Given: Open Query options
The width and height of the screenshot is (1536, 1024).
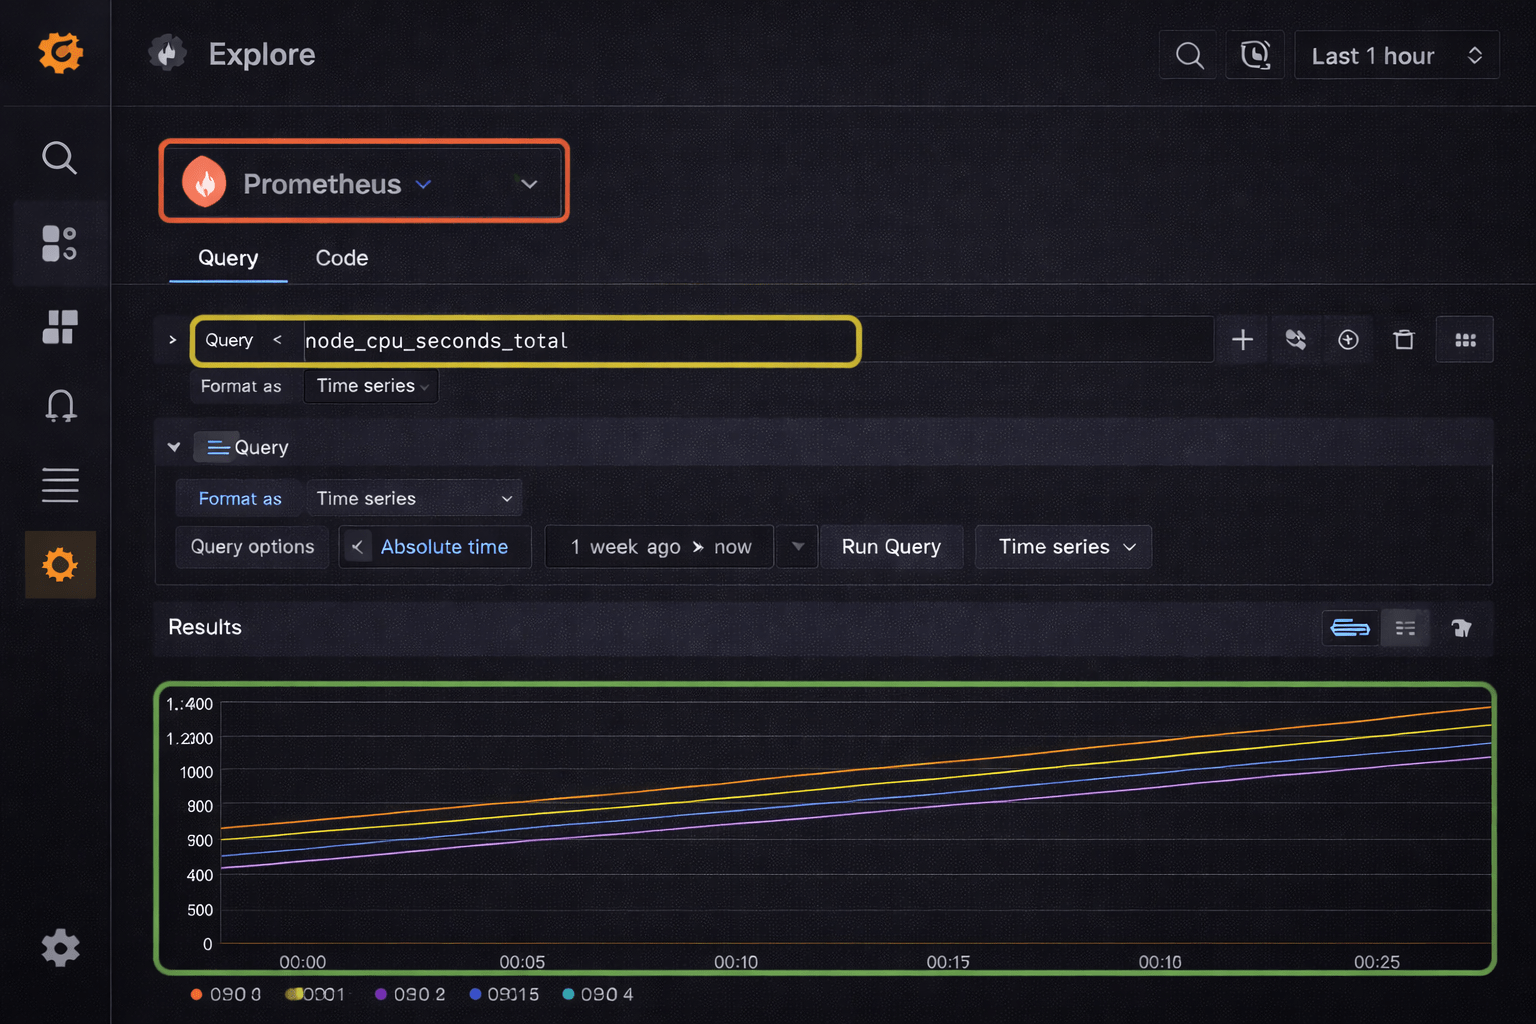Looking at the screenshot, I should [252, 547].
